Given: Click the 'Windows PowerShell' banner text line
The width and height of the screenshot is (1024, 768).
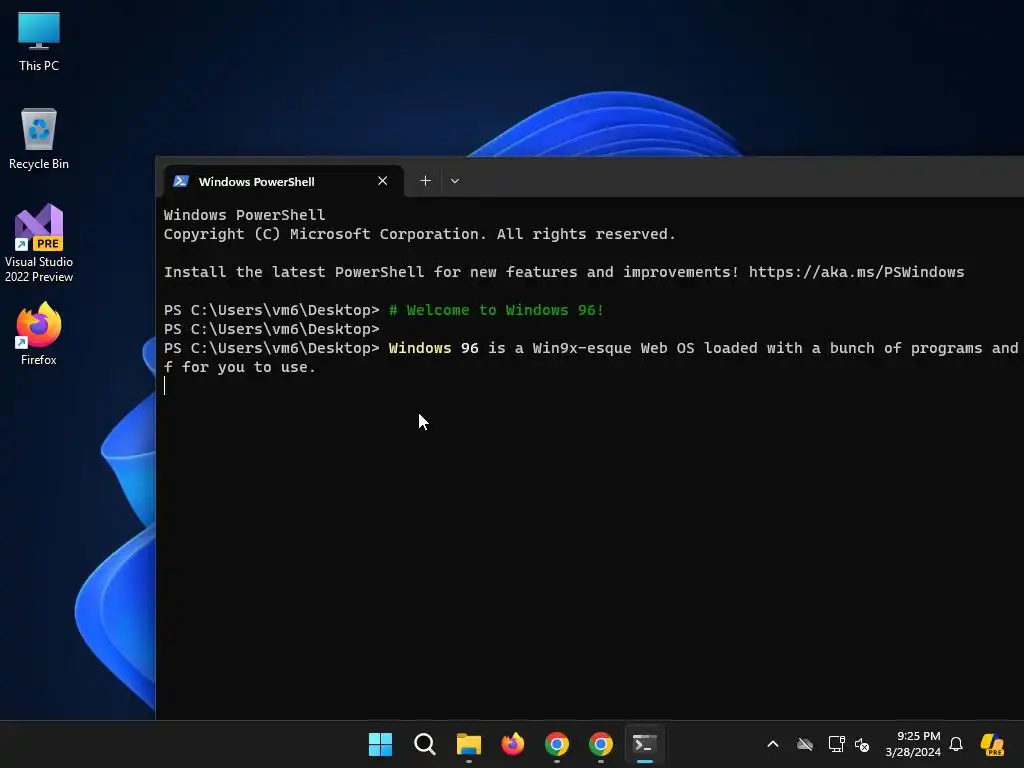Looking at the screenshot, I should point(244,215).
